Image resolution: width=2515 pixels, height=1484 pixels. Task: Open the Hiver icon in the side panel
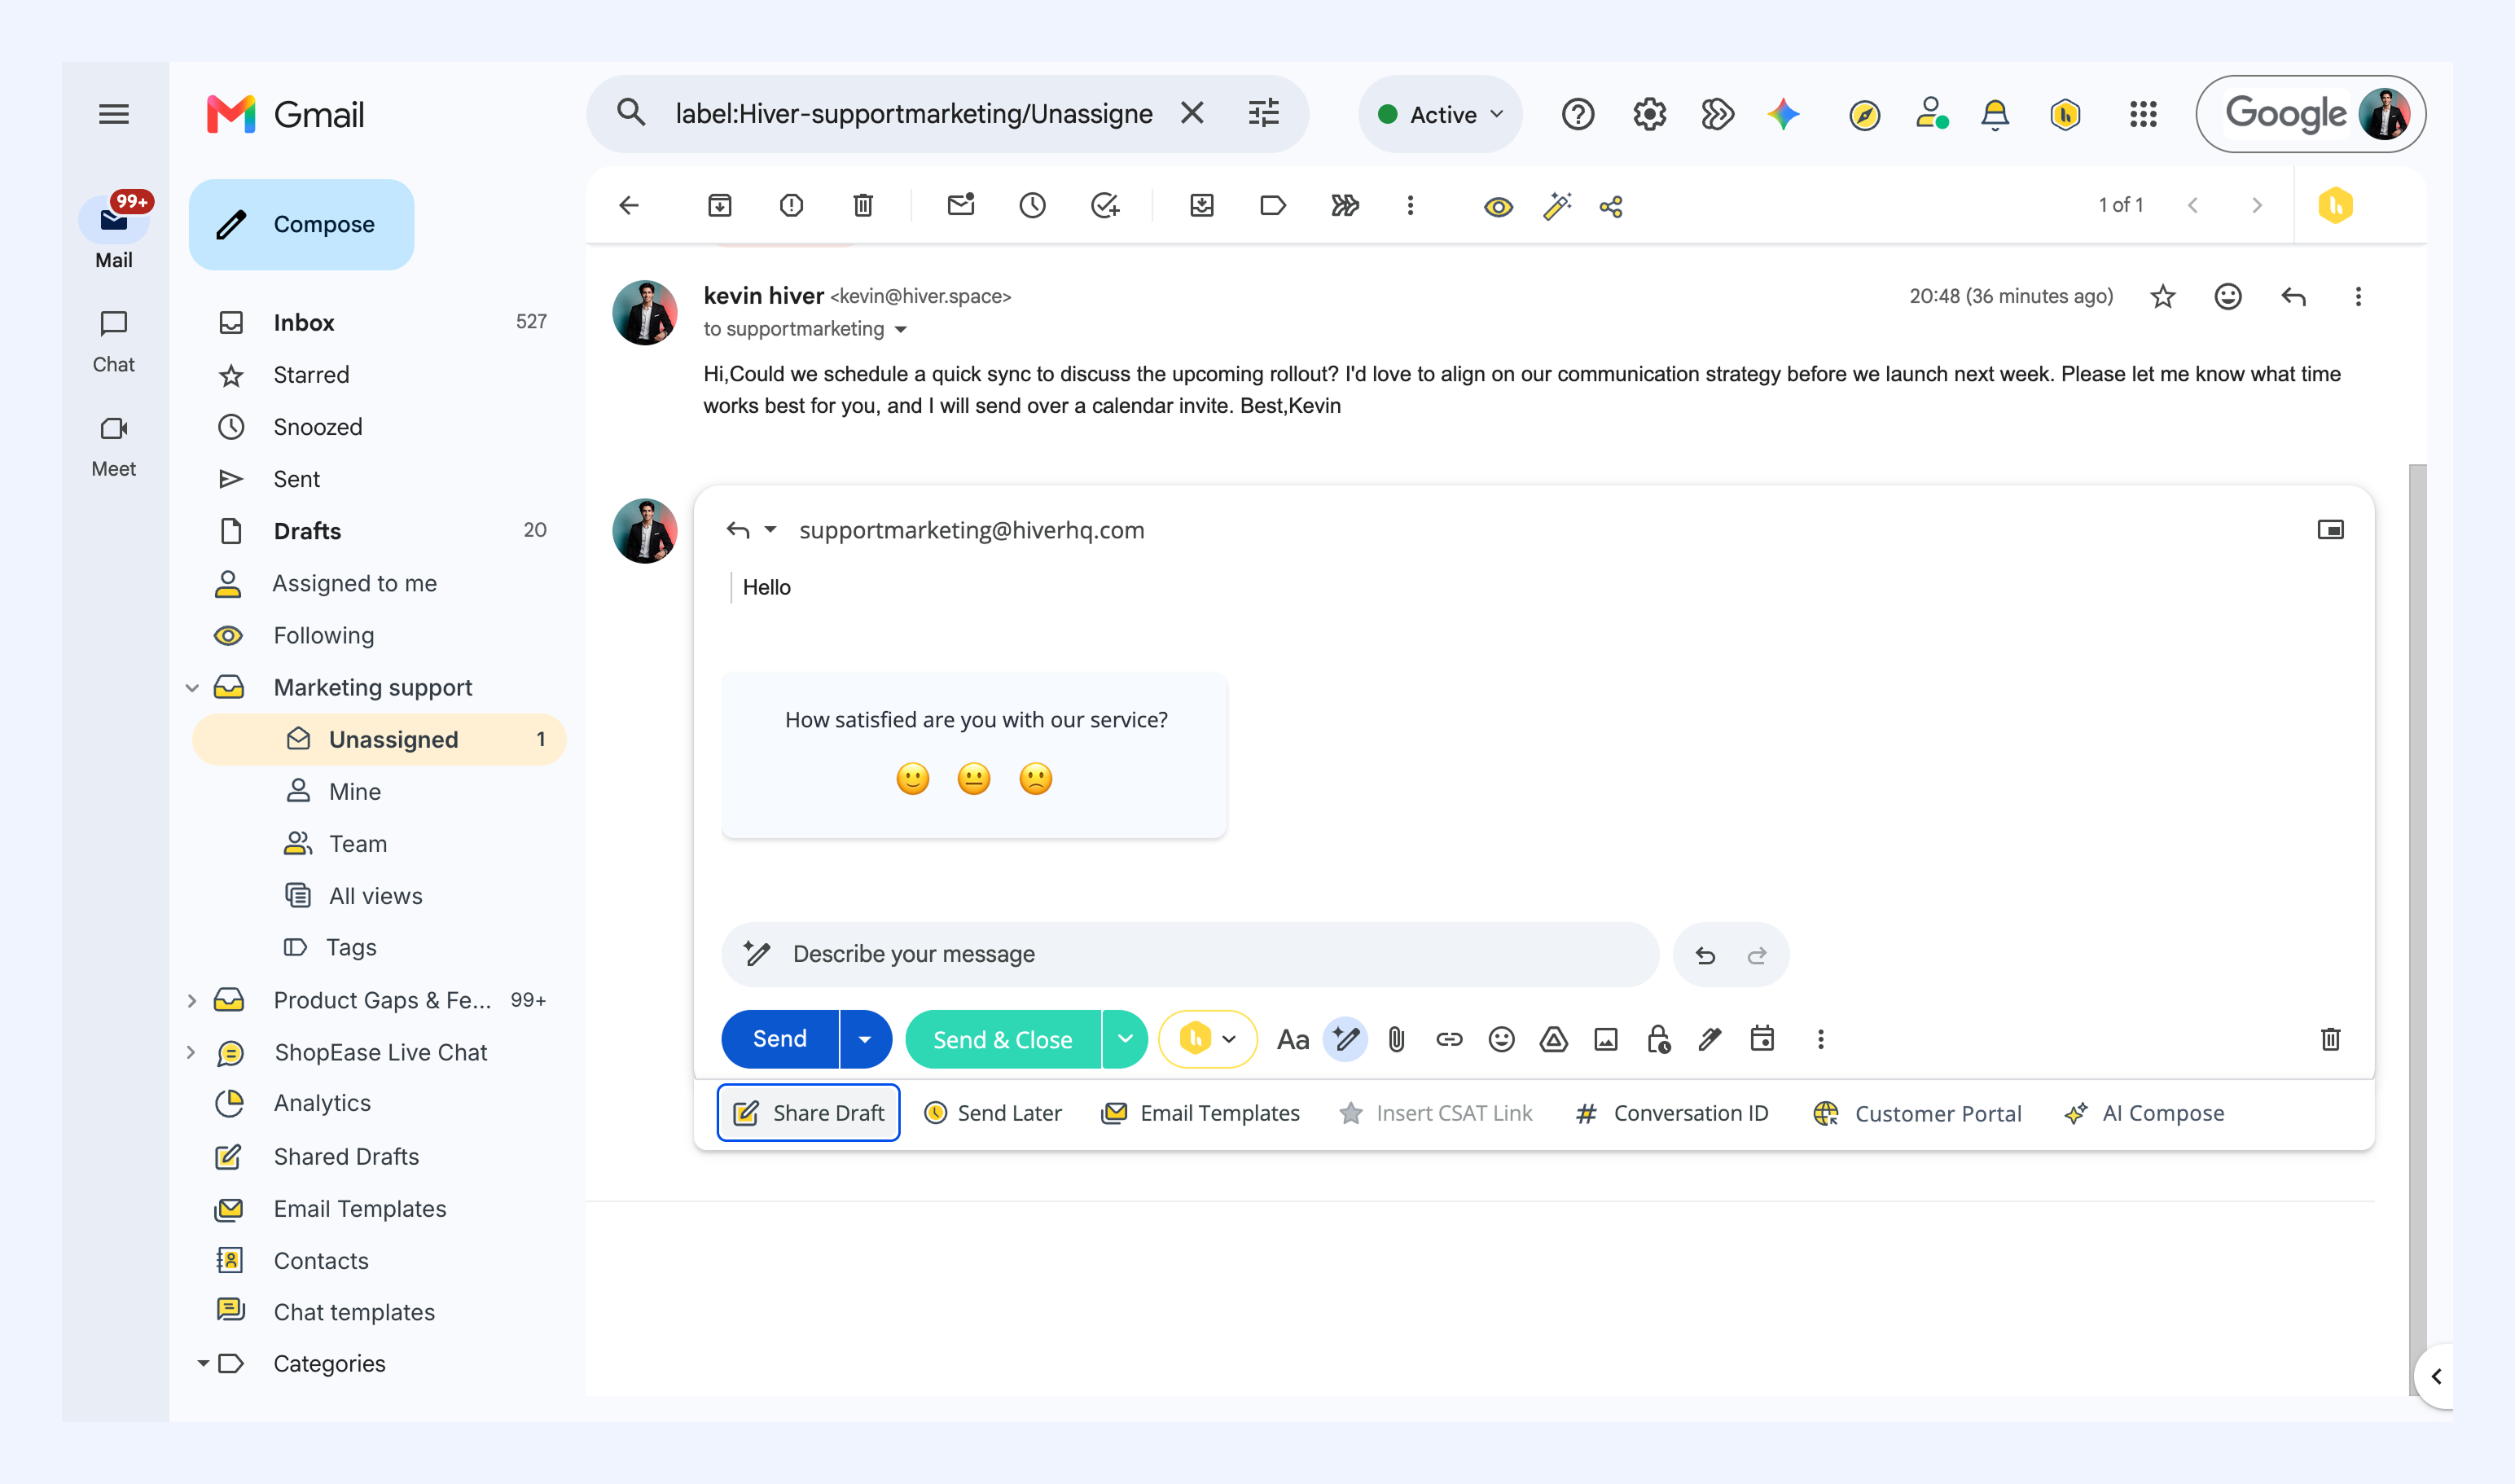click(x=2336, y=205)
